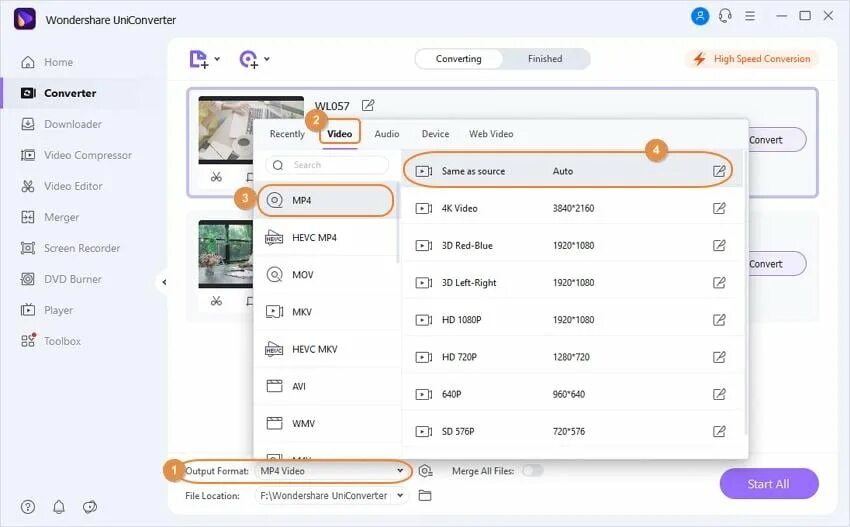The height and width of the screenshot is (527, 850).
Task: Open the customer support headset icon
Action: (725, 16)
